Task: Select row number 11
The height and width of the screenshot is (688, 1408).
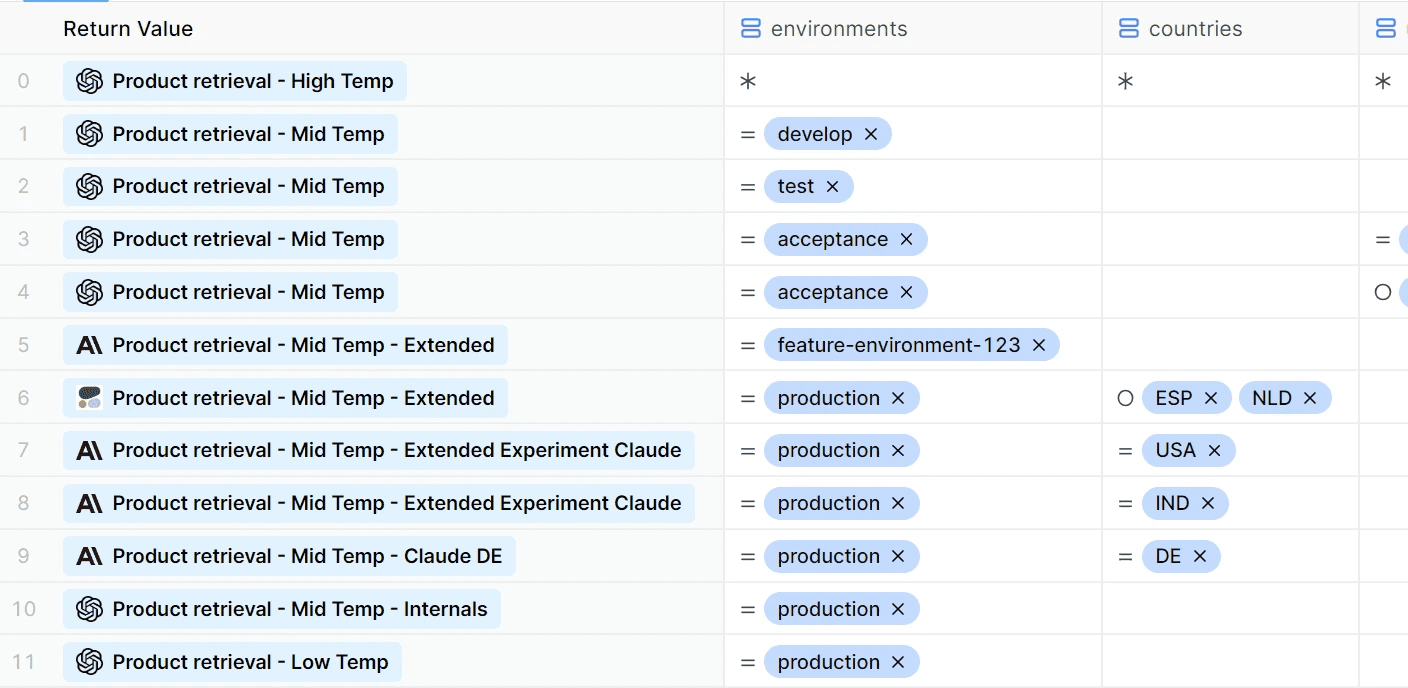Action: tap(24, 663)
